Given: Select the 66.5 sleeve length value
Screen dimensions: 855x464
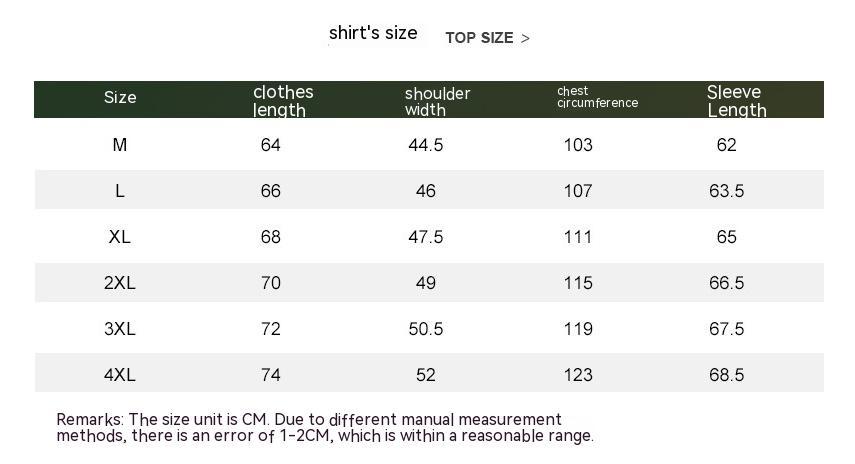Looking at the screenshot, I should 727,283.
